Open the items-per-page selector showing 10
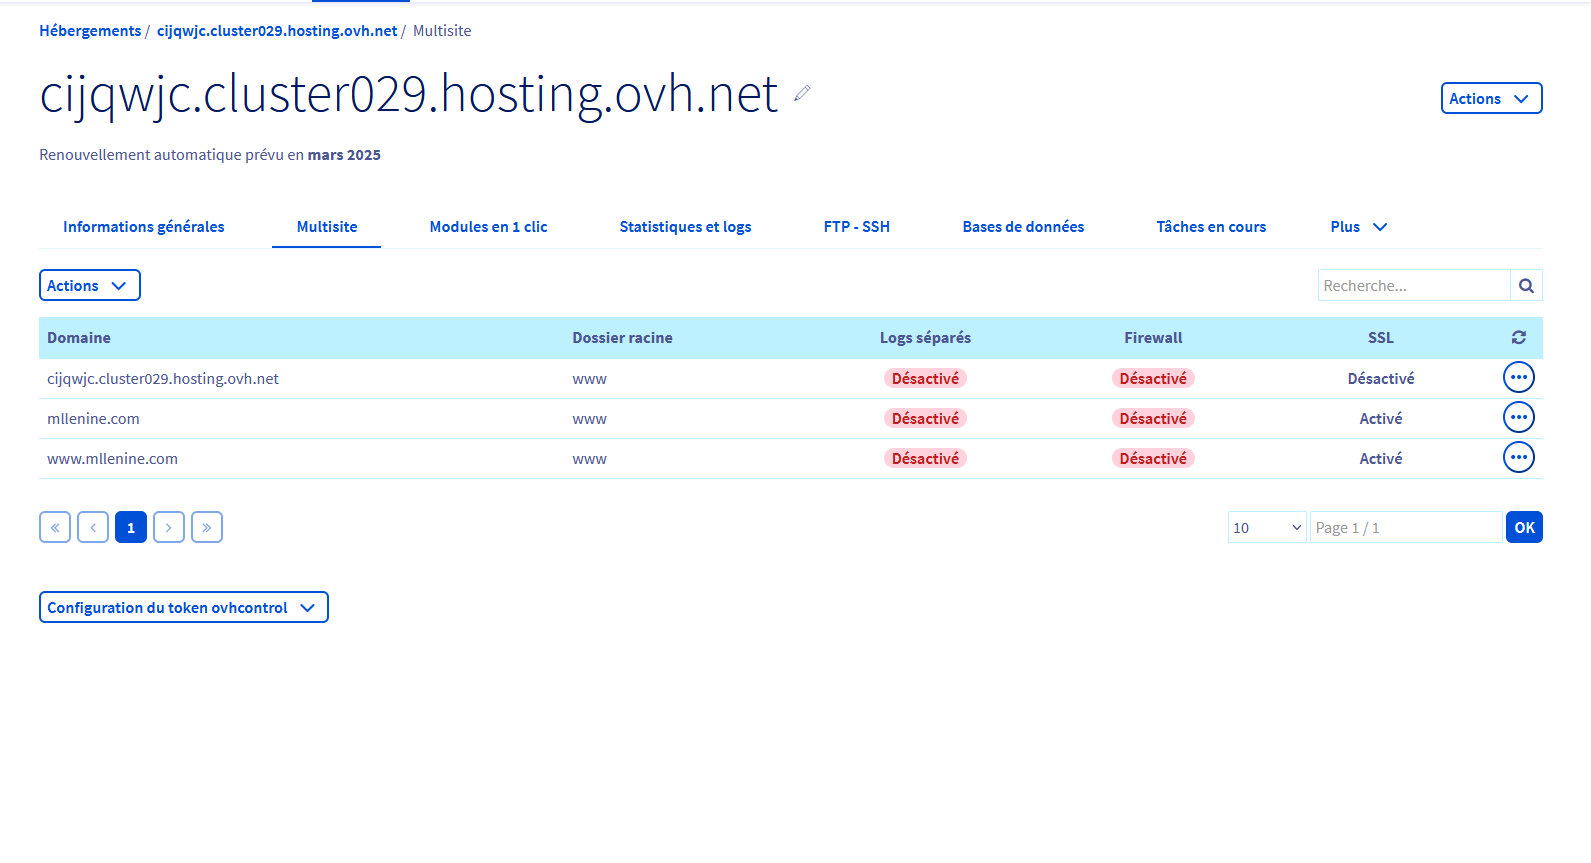This screenshot has height=863, width=1591. (x=1266, y=528)
